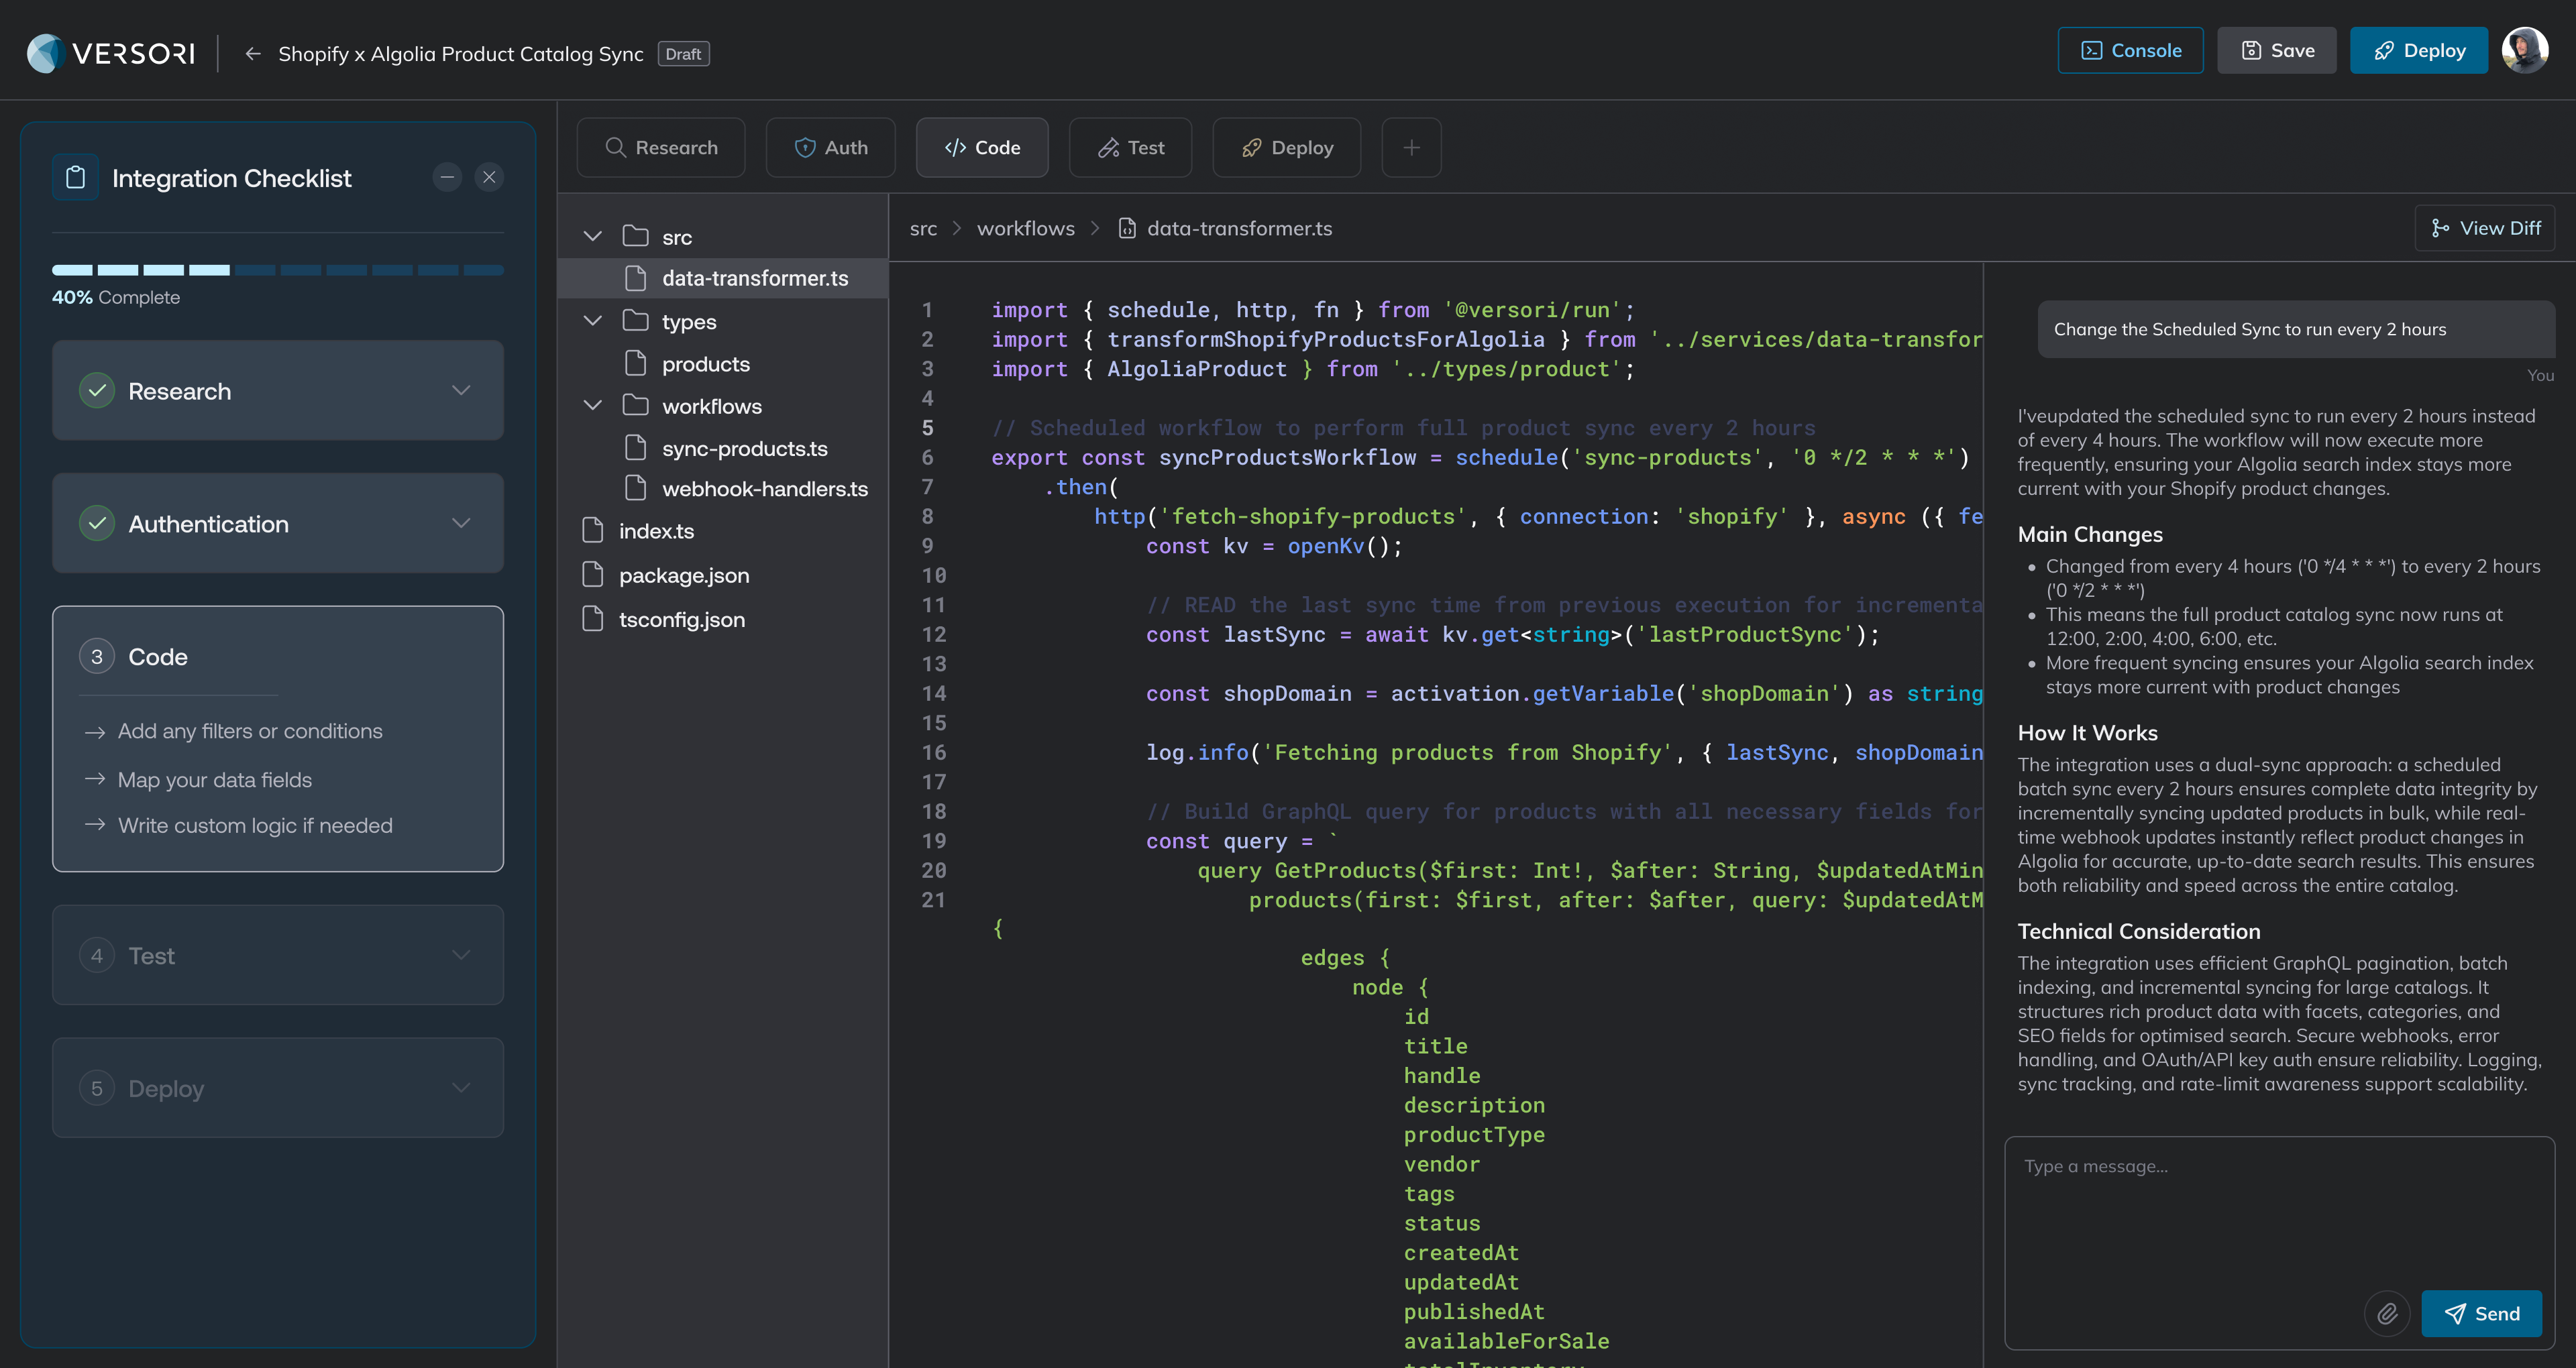Viewport: 2576px width, 1368px height.
Task: Attach a file with paperclip icon
Action: pyautogui.click(x=2387, y=1313)
